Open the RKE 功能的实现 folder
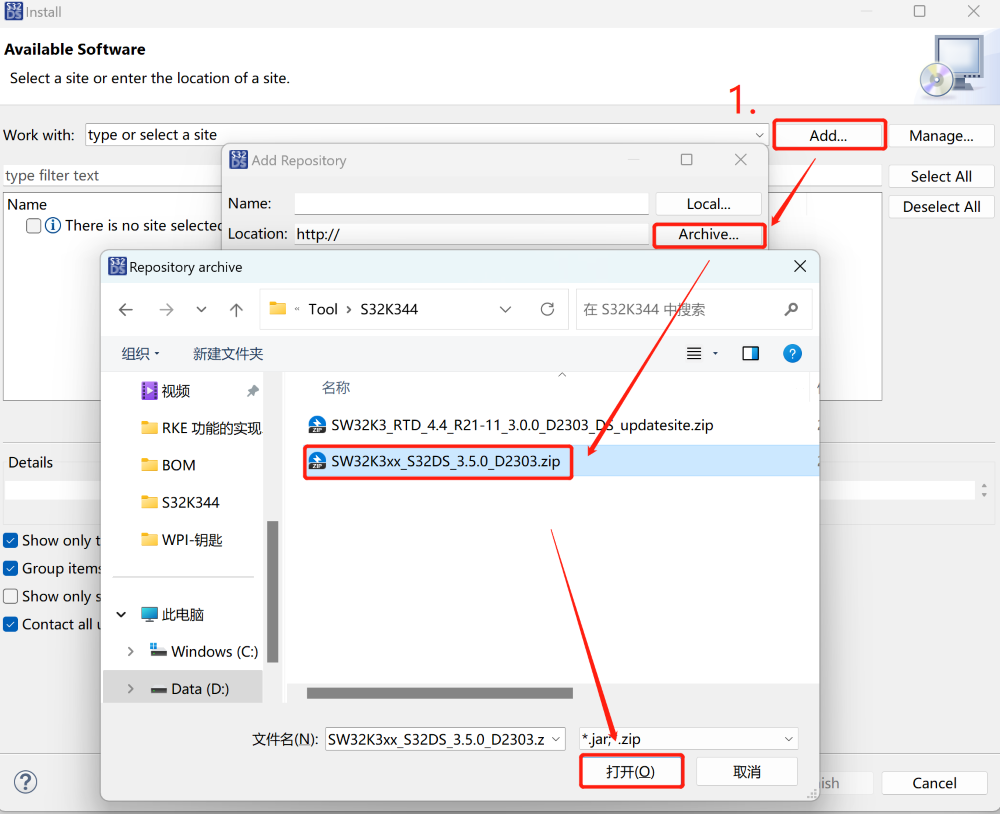 [x=201, y=428]
